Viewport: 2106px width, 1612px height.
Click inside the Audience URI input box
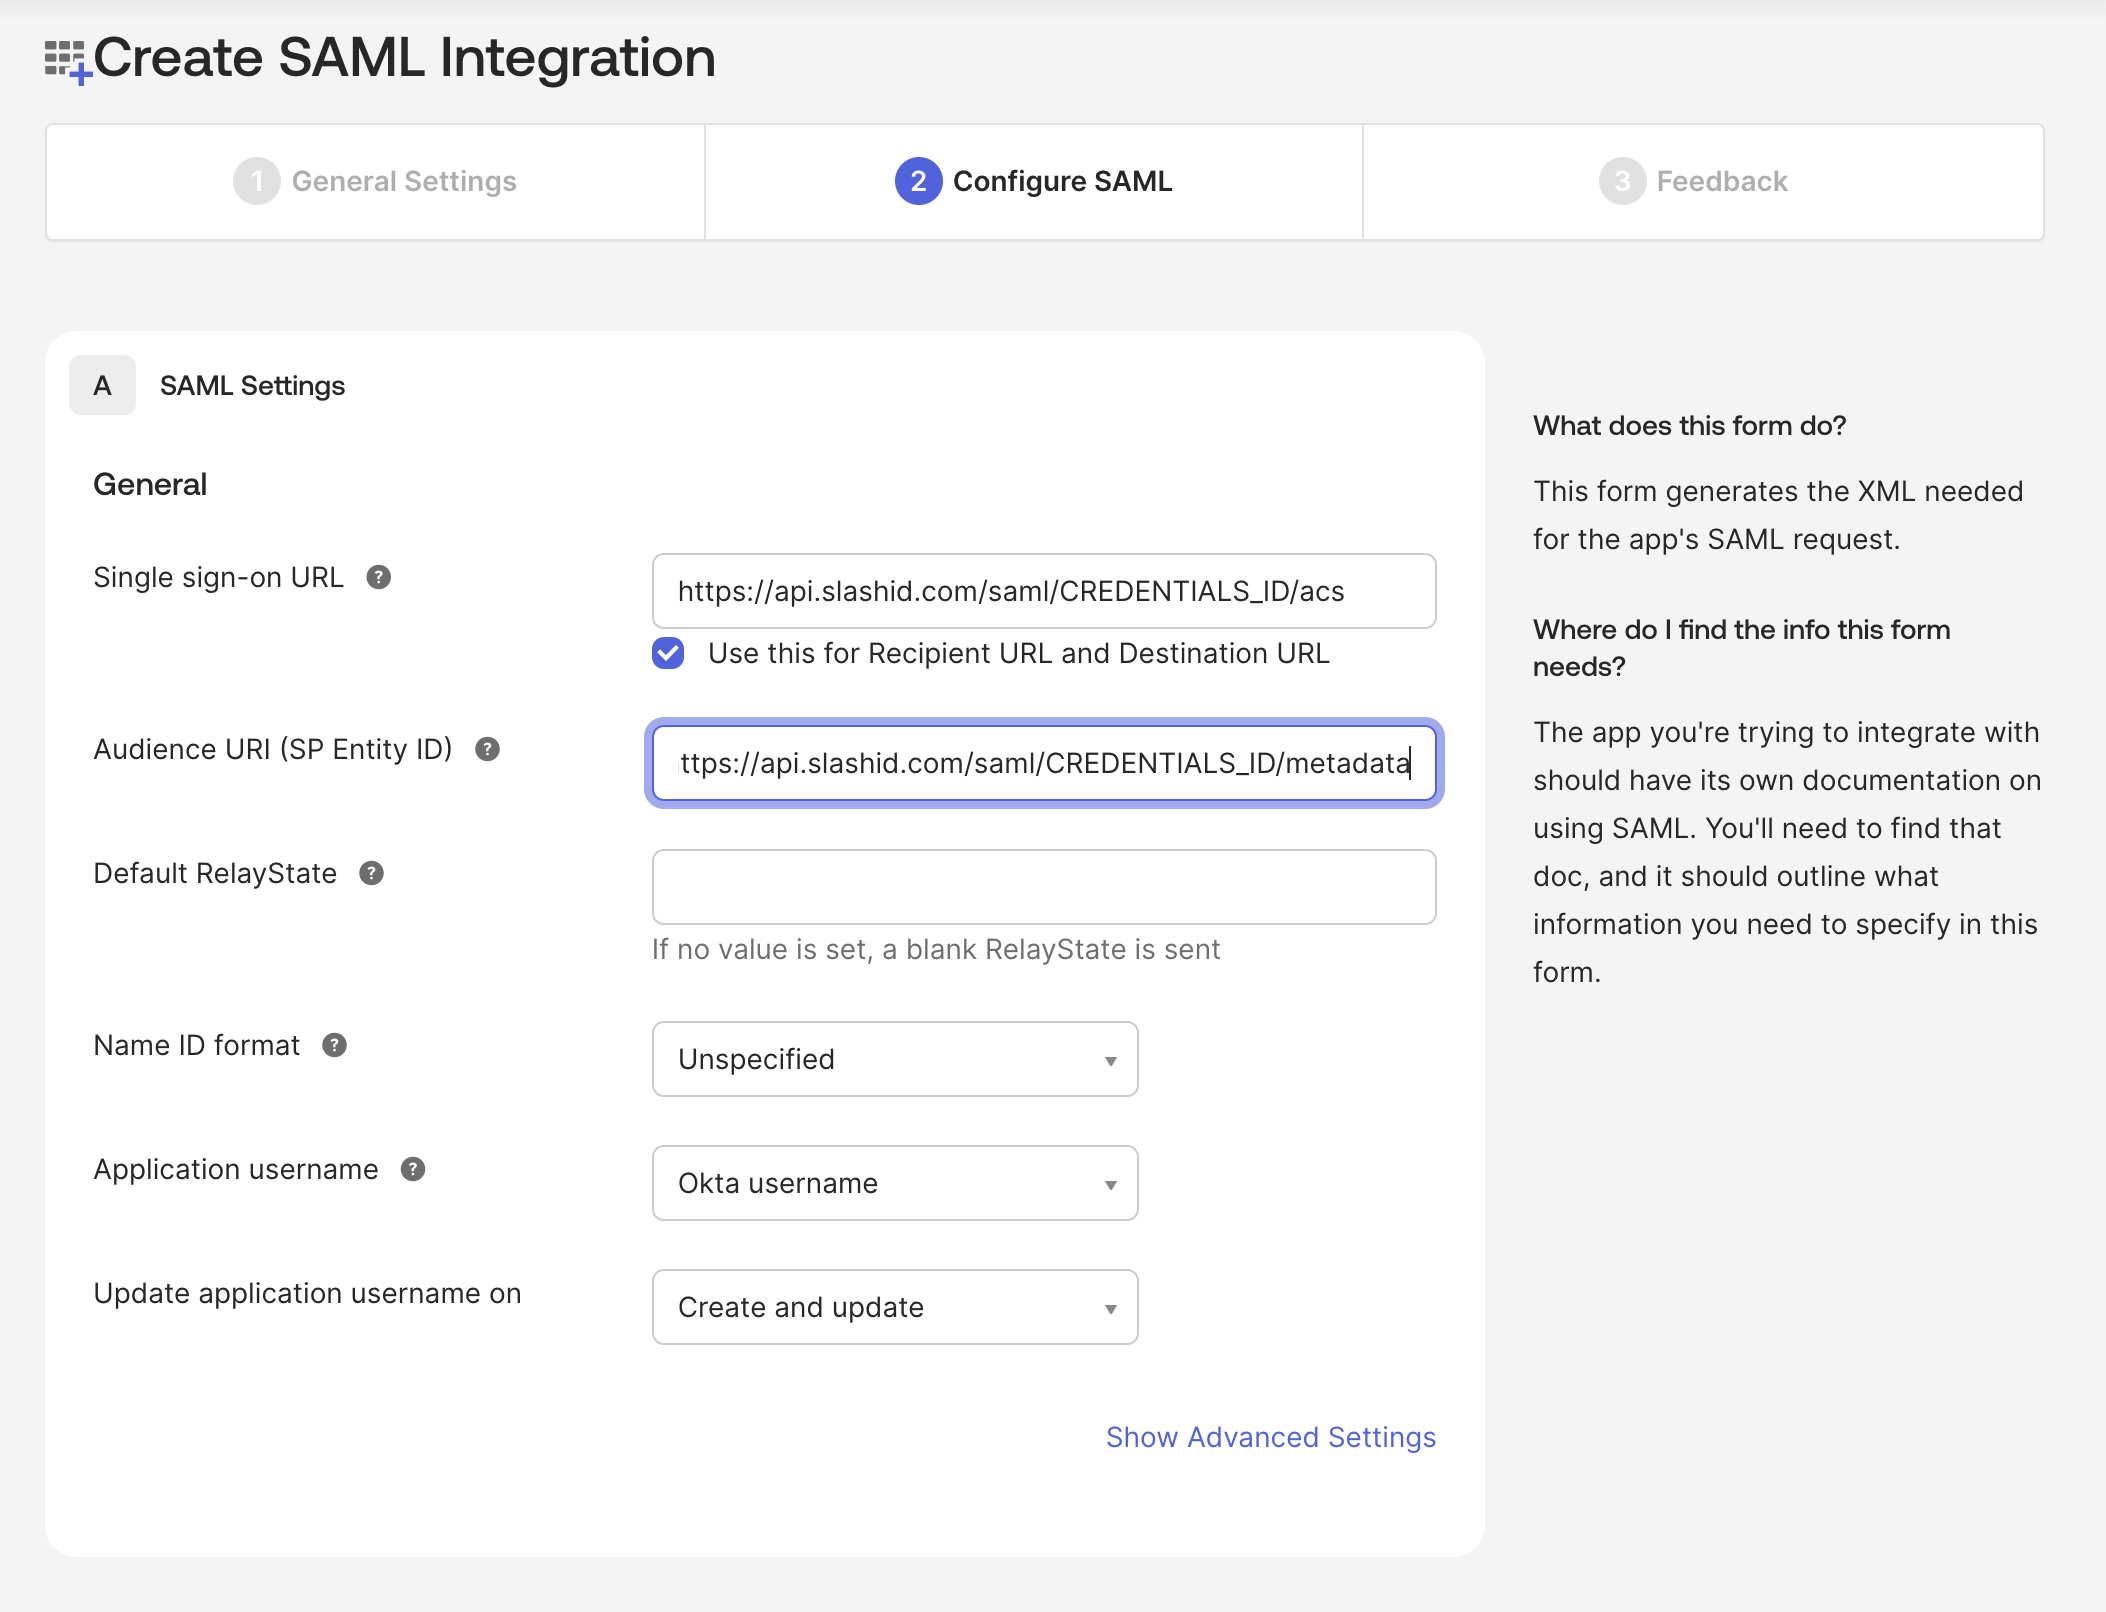pos(1043,765)
